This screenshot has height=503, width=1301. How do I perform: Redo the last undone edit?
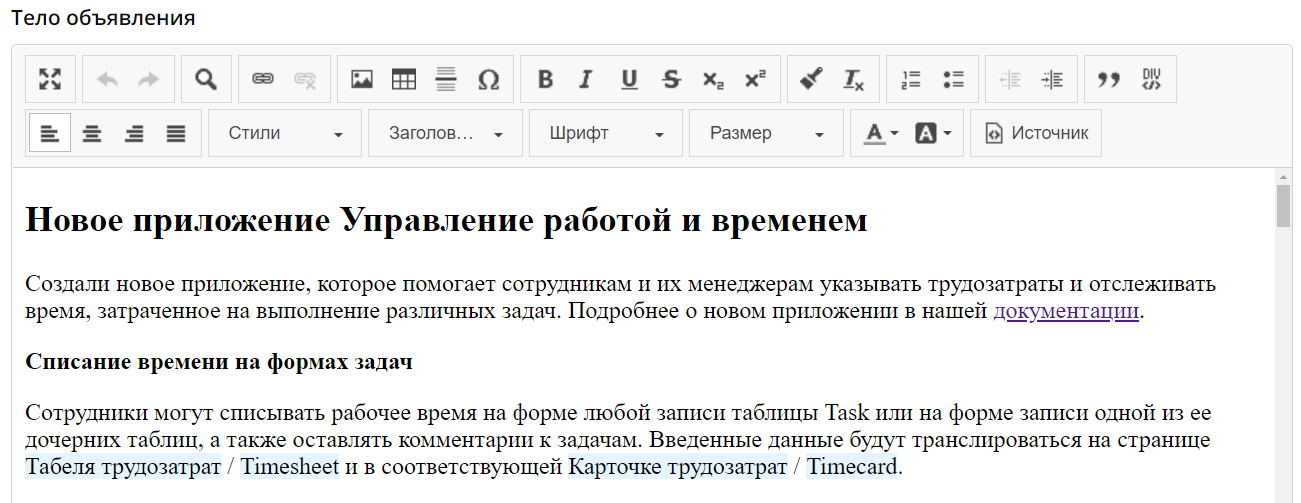(x=149, y=80)
